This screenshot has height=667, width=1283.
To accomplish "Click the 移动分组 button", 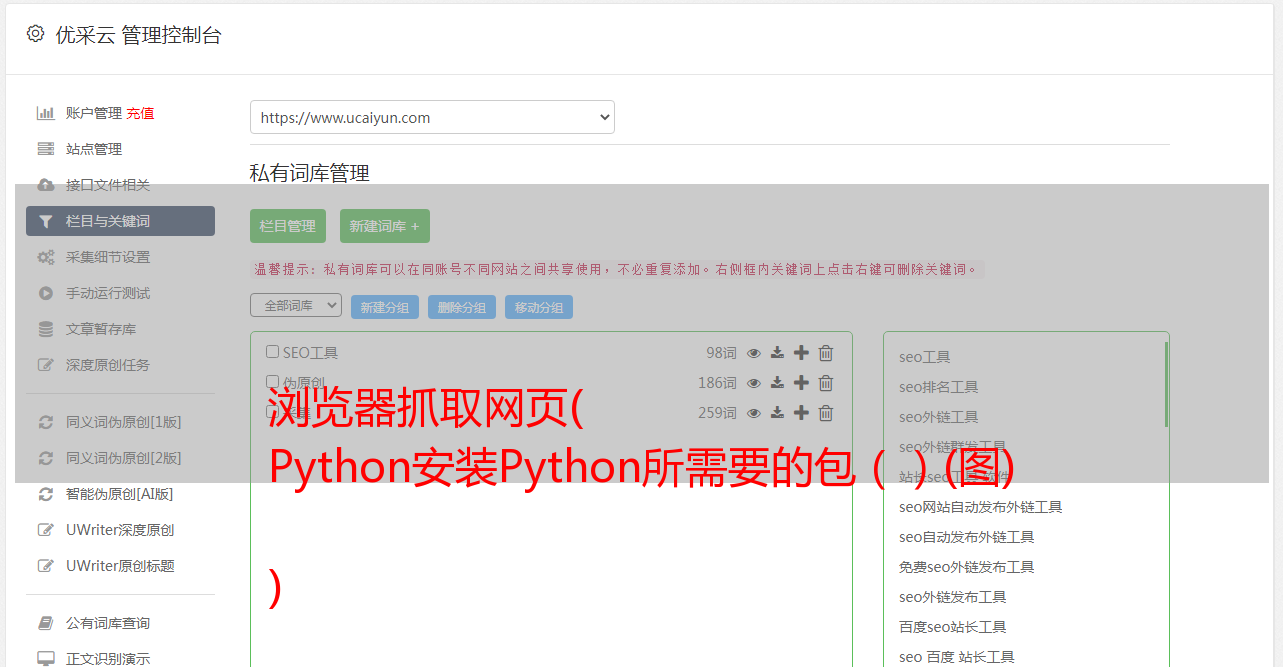I will (539, 307).
